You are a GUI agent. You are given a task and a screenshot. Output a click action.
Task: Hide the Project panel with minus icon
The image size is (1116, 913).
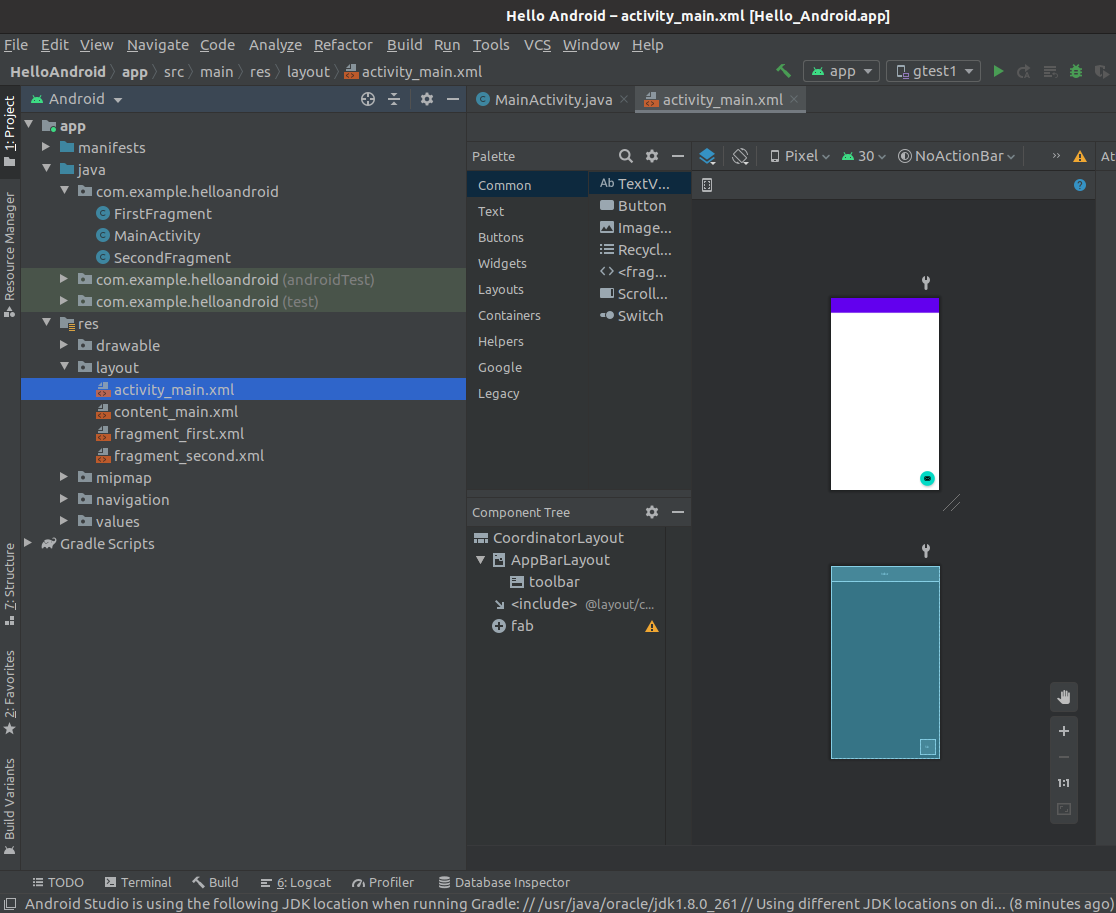(453, 99)
